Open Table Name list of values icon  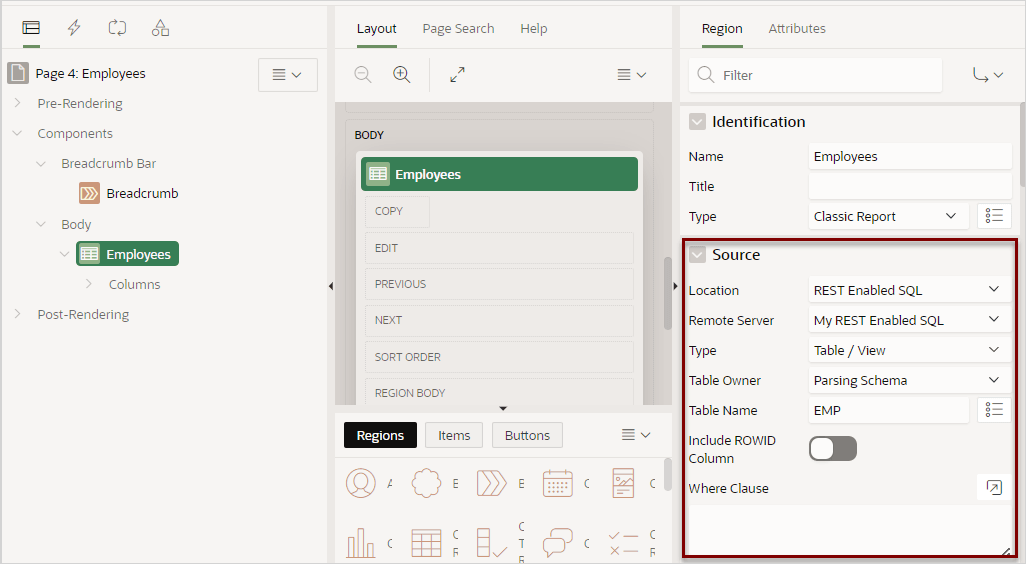[993, 410]
